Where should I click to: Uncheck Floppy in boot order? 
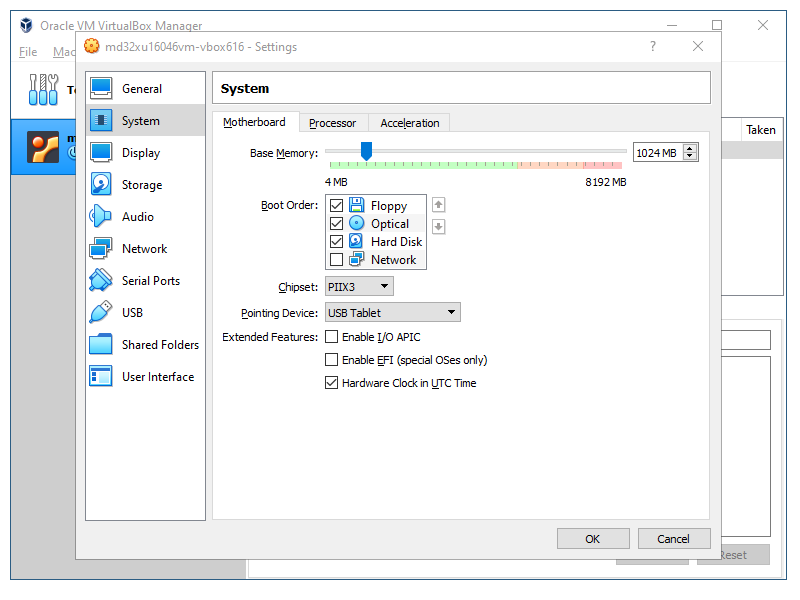click(336, 206)
